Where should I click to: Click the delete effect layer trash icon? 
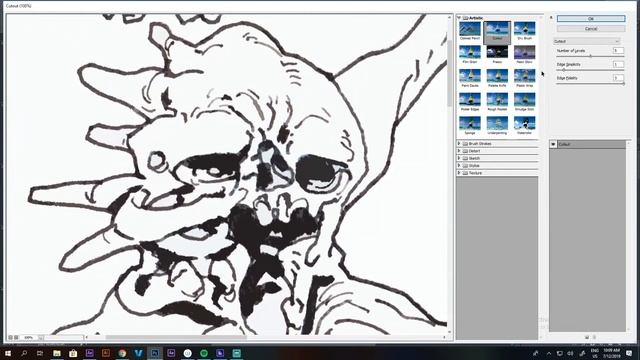click(x=594, y=337)
